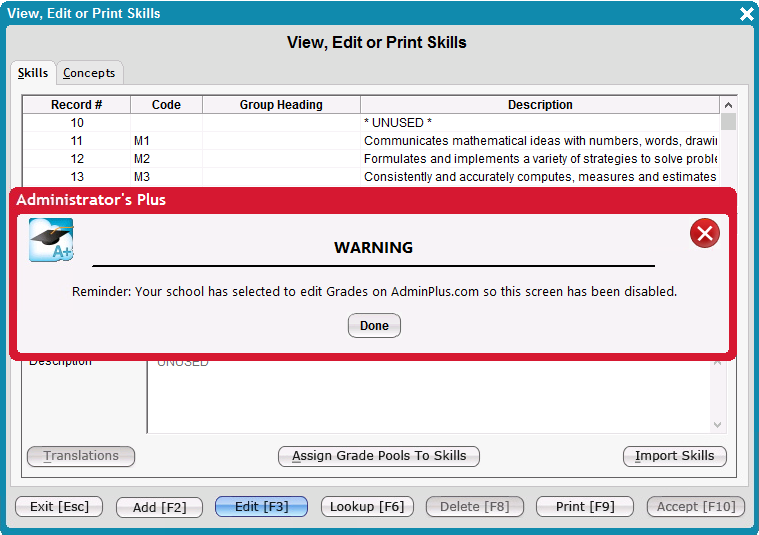Open Lookup [F6]
The height and width of the screenshot is (535, 759).
(x=367, y=507)
